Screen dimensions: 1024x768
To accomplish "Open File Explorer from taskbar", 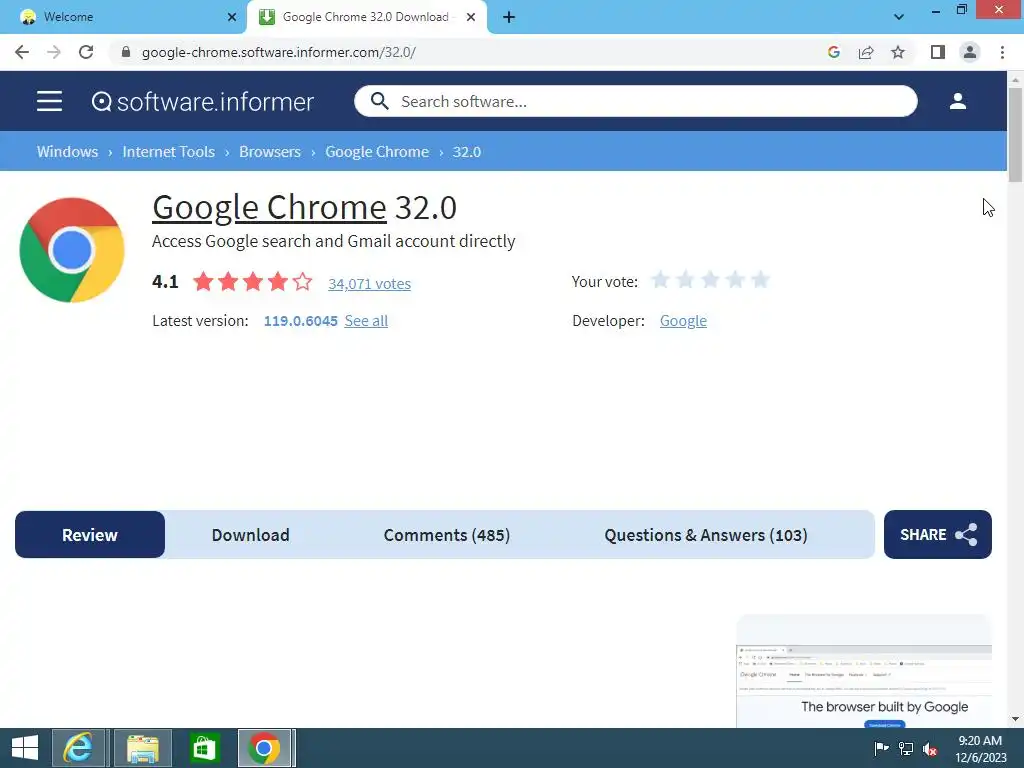I will (x=143, y=748).
